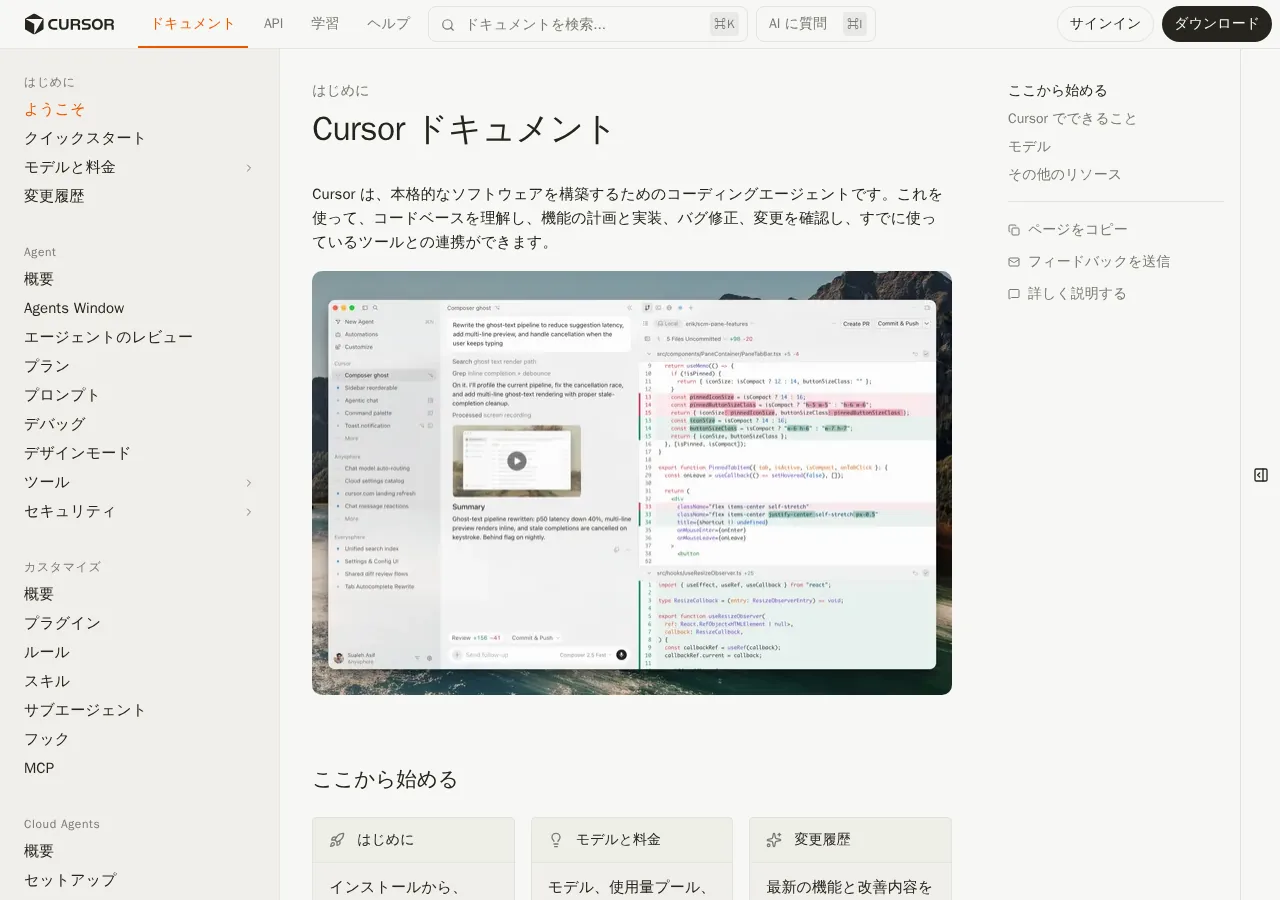1280x900 pixels.
Task: Open セットアップ under Cloud Agents
Action: coord(70,881)
